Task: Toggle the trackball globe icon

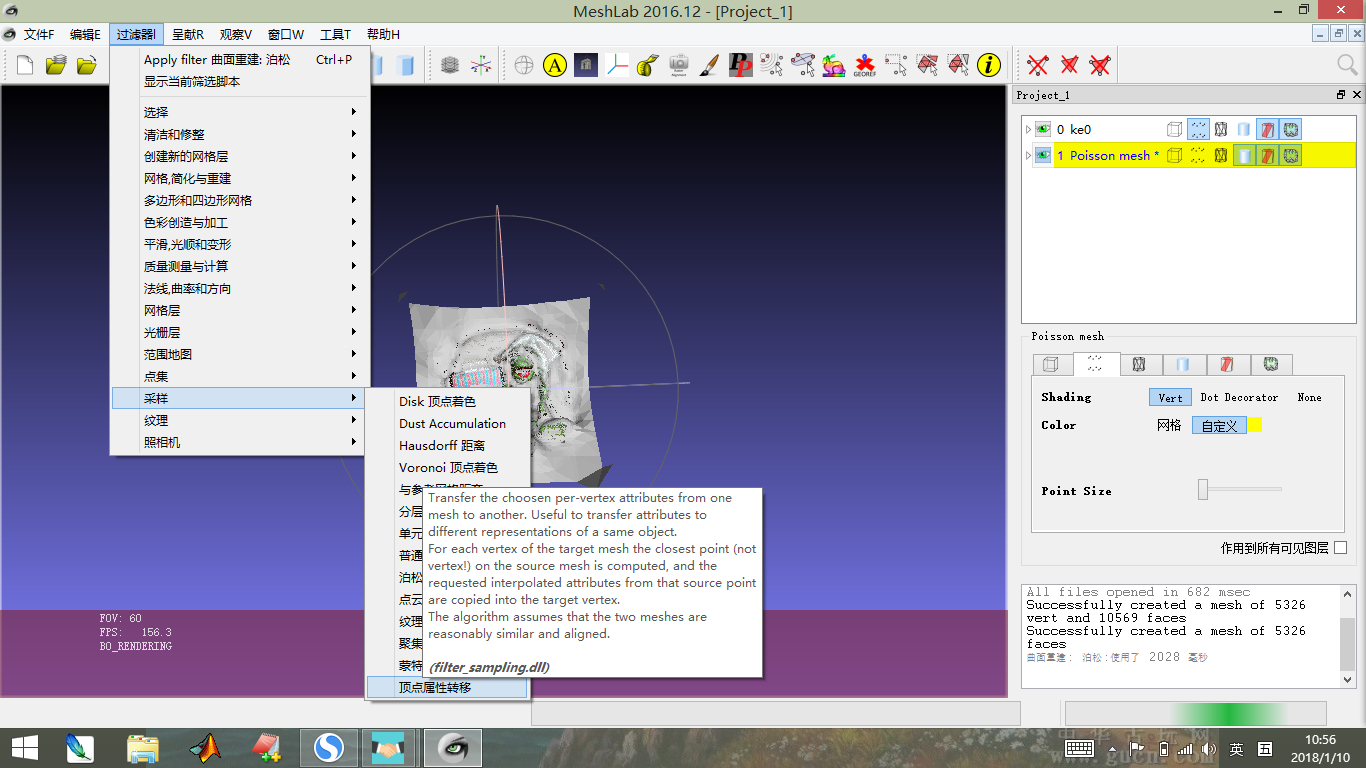Action: click(524, 65)
